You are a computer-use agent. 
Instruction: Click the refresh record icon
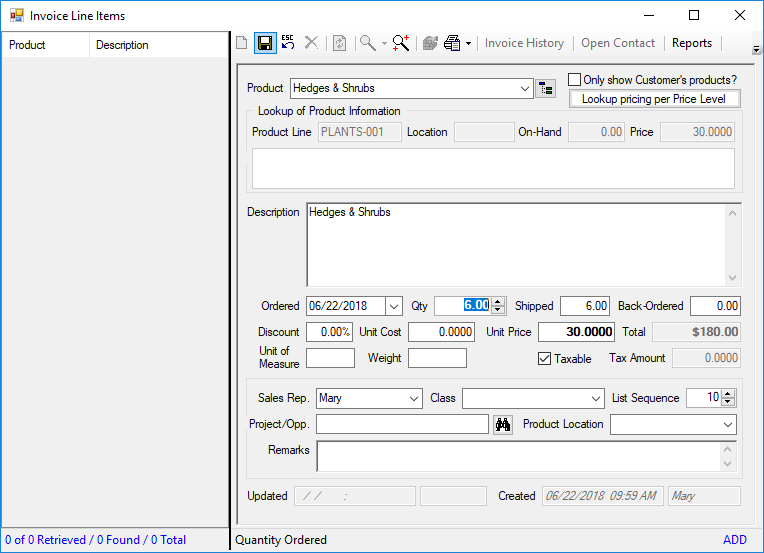tap(340, 43)
